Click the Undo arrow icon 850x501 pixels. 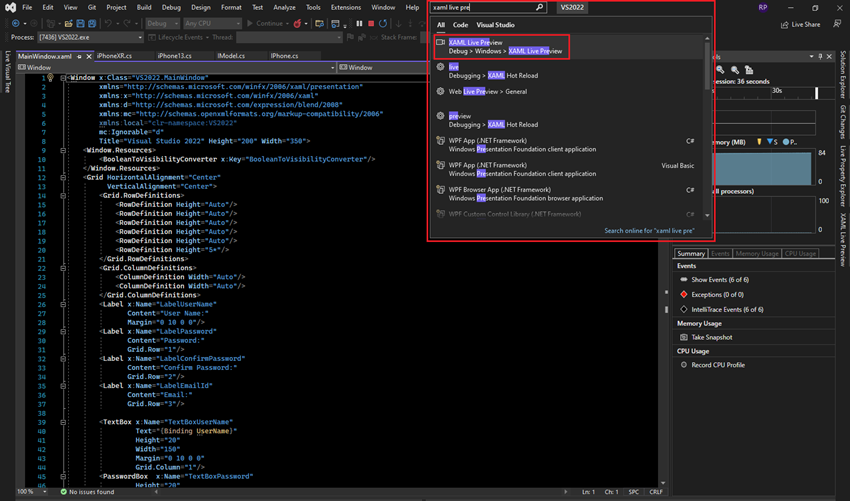tap(108, 23)
